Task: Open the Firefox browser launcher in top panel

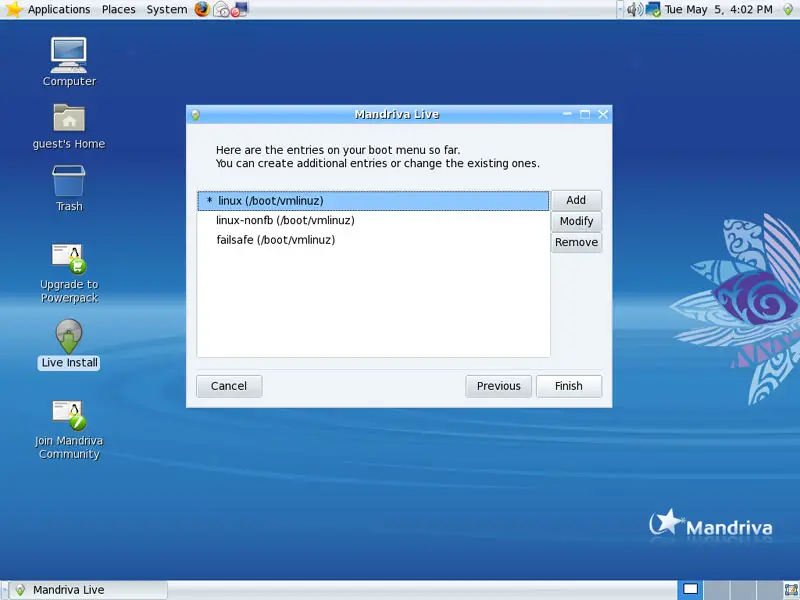Action: [202, 9]
